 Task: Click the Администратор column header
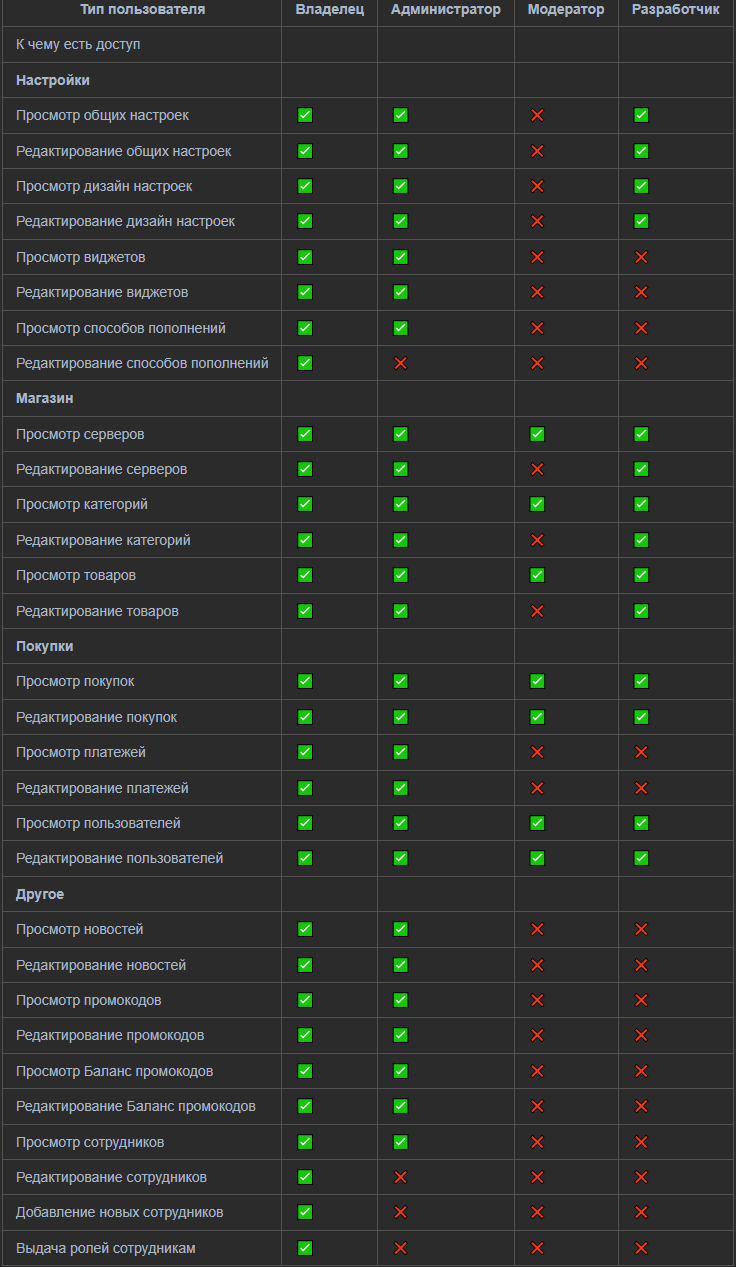click(x=446, y=10)
